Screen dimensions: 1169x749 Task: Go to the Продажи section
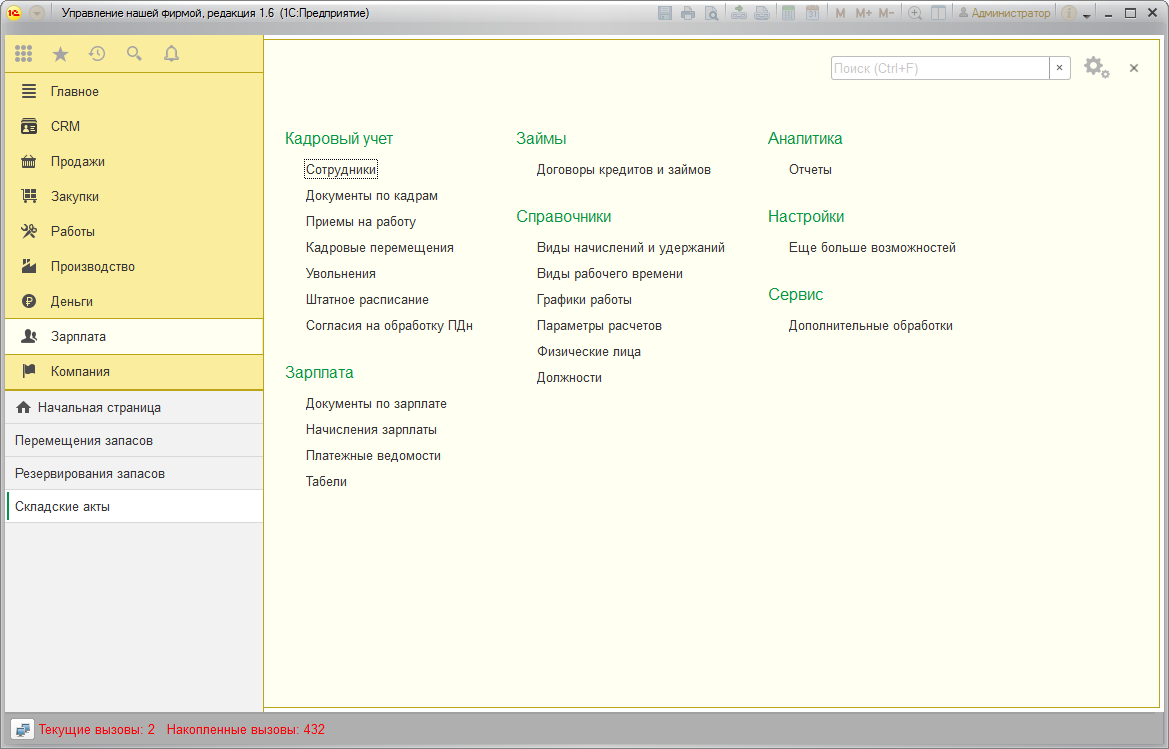point(134,161)
